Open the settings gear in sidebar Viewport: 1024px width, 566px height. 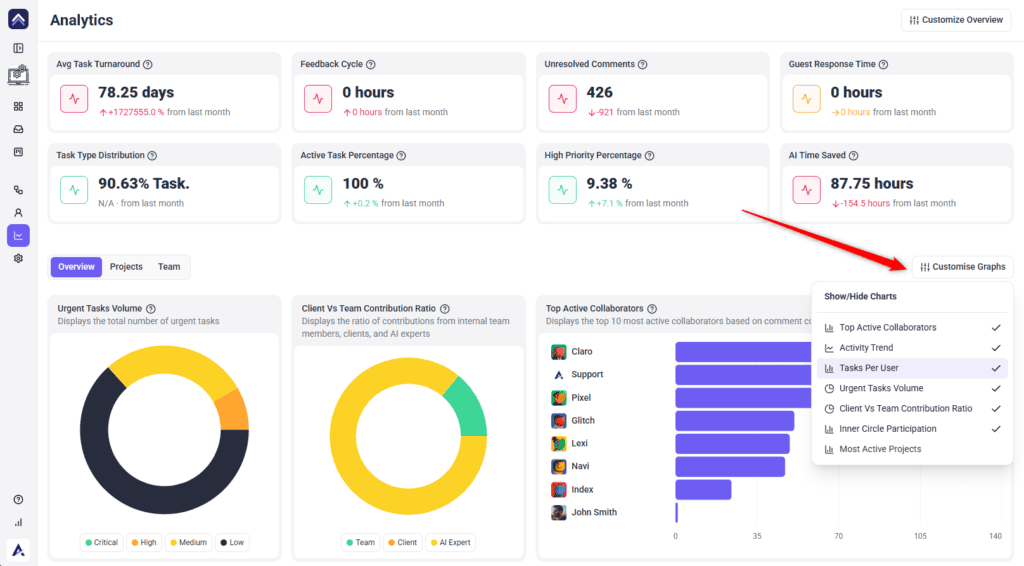[18, 259]
